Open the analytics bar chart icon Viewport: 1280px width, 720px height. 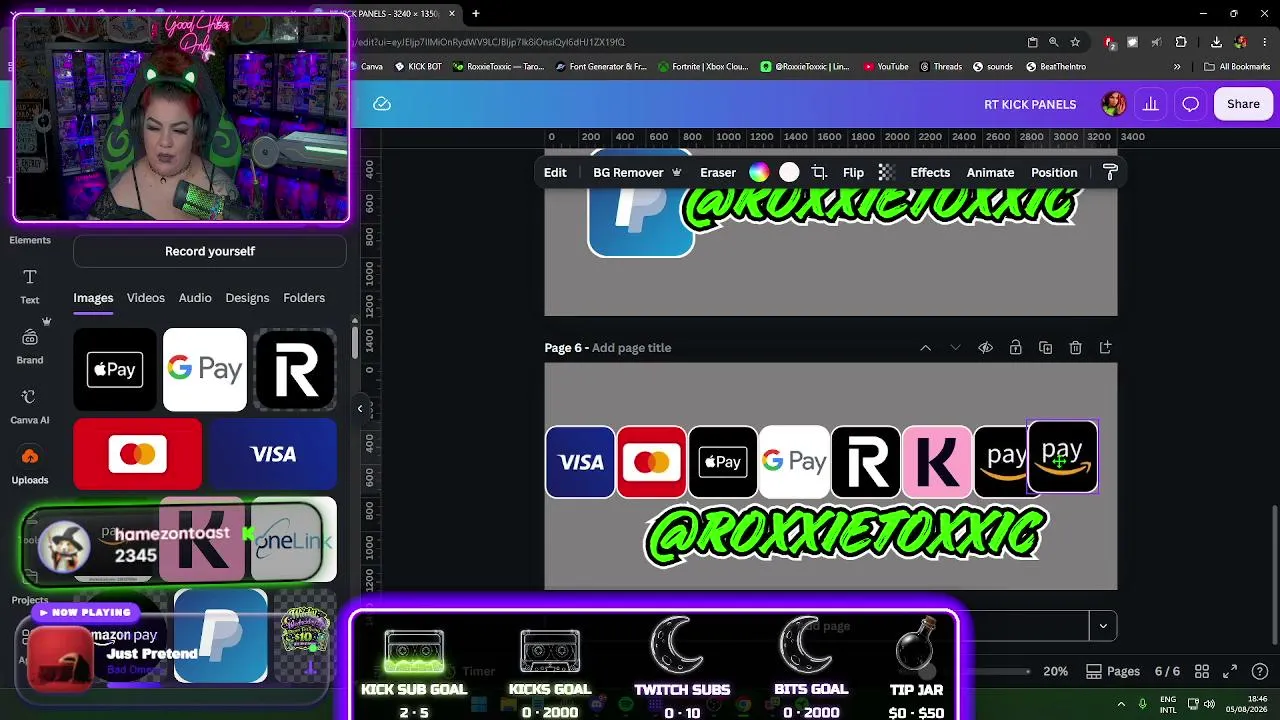pyautogui.click(x=1151, y=104)
